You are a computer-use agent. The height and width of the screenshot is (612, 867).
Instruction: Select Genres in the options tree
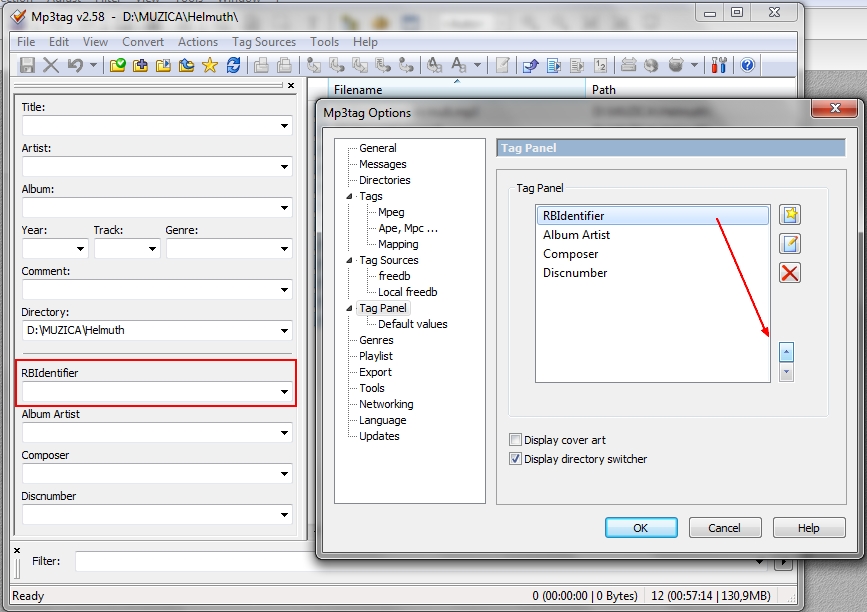[376, 341]
